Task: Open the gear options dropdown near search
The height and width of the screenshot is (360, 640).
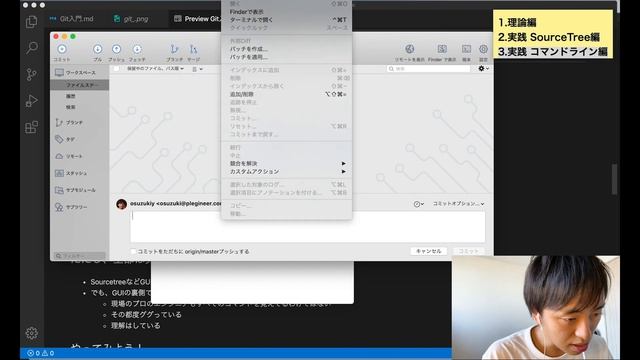Action: pyautogui.click(x=483, y=69)
